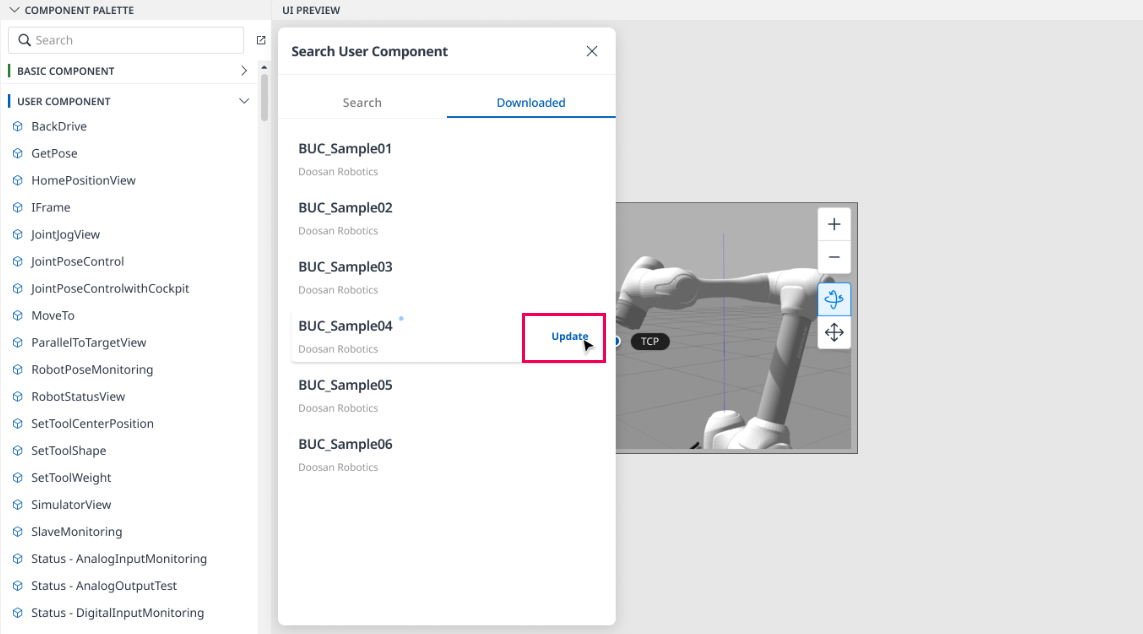
Task: Click the zoom in plus icon in 3D viewer
Action: (x=834, y=224)
